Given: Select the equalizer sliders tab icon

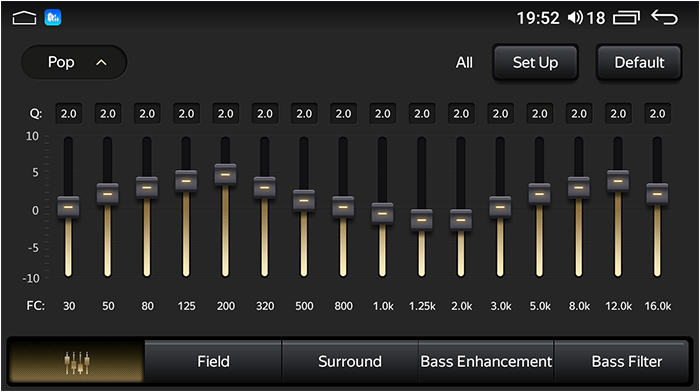Looking at the screenshot, I should pyautogui.click(x=76, y=362).
